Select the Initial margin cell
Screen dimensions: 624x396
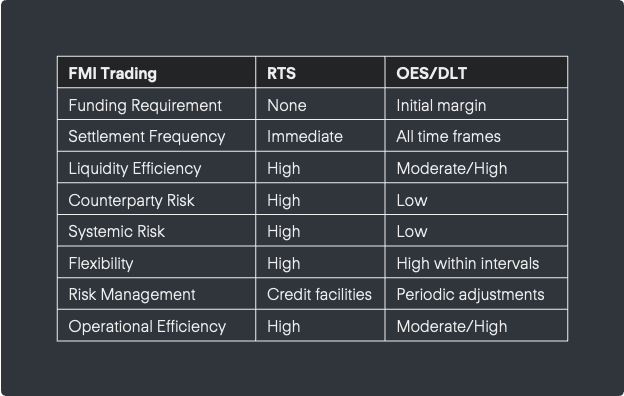tap(476, 104)
